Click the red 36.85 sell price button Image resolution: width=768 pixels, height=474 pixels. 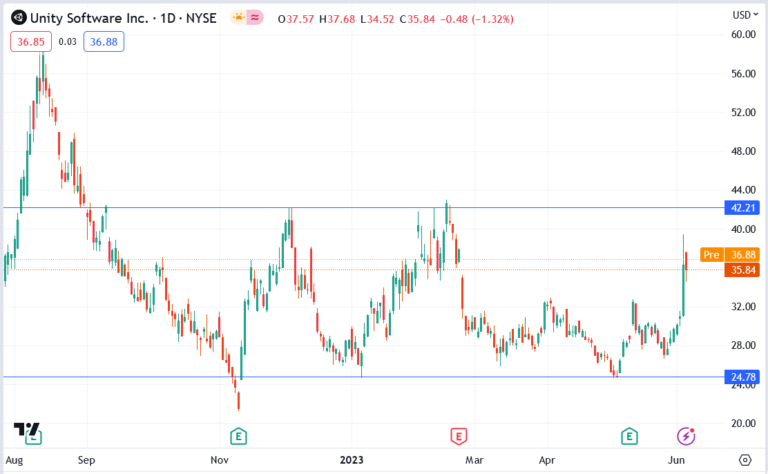pos(30,41)
